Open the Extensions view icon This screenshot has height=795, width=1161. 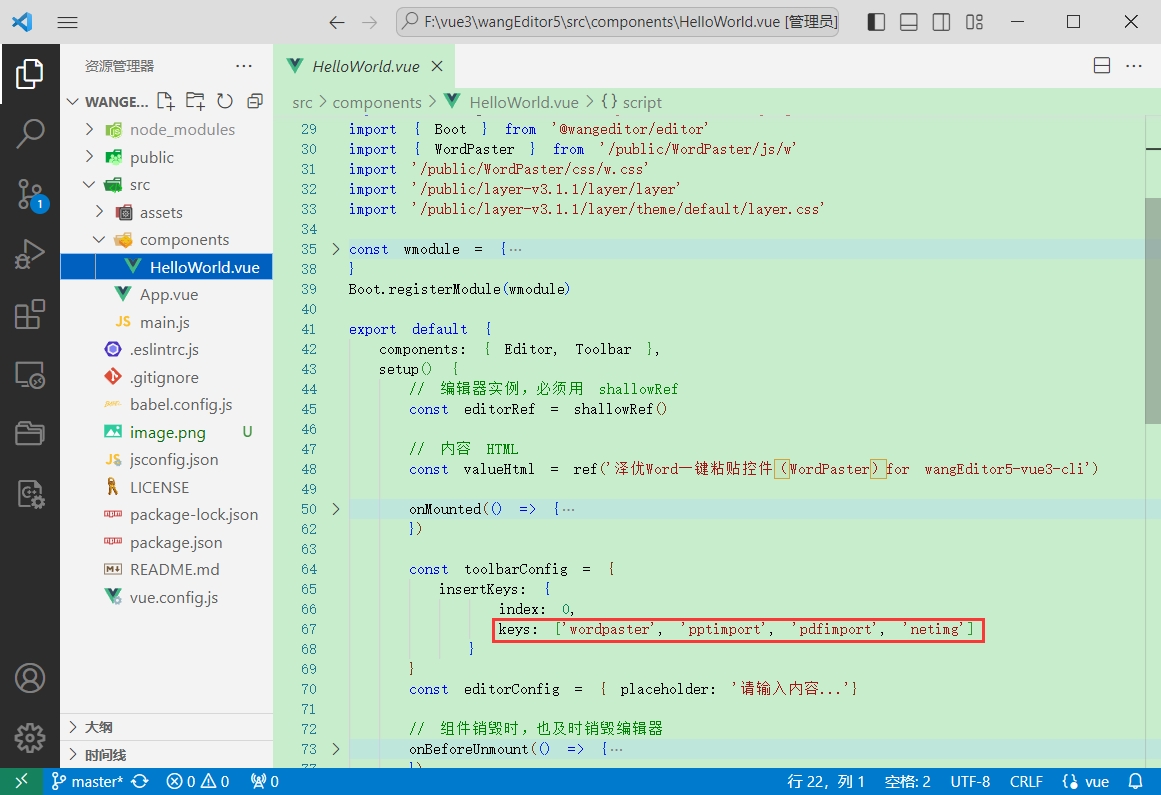pos(30,315)
